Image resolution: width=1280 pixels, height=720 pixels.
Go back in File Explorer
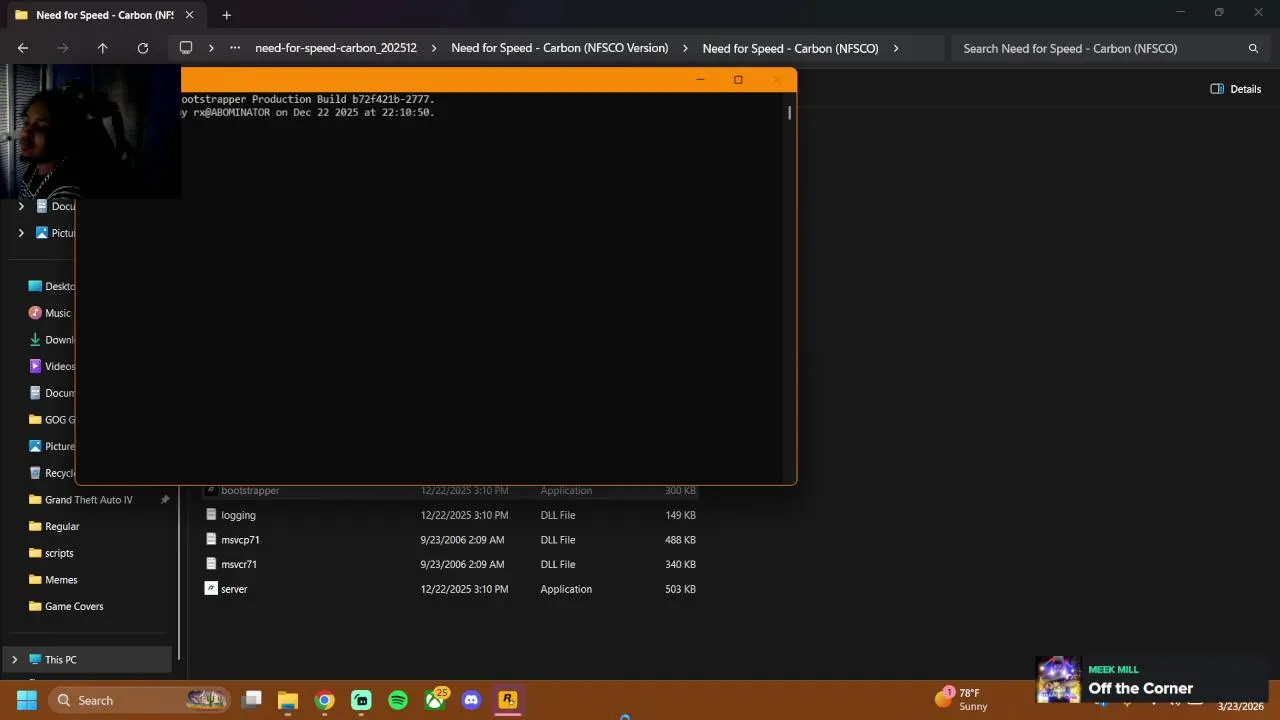point(23,48)
